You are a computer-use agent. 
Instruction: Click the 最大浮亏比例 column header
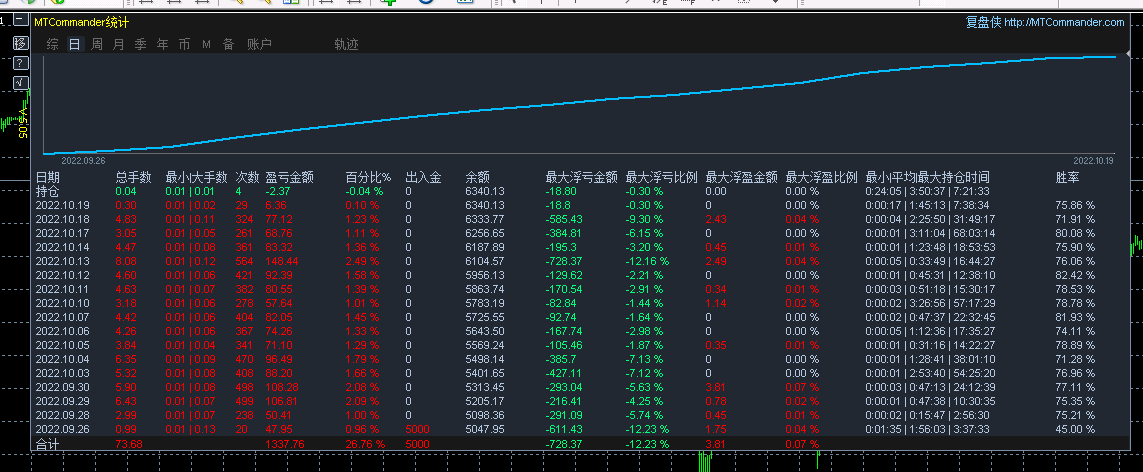click(x=662, y=177)
